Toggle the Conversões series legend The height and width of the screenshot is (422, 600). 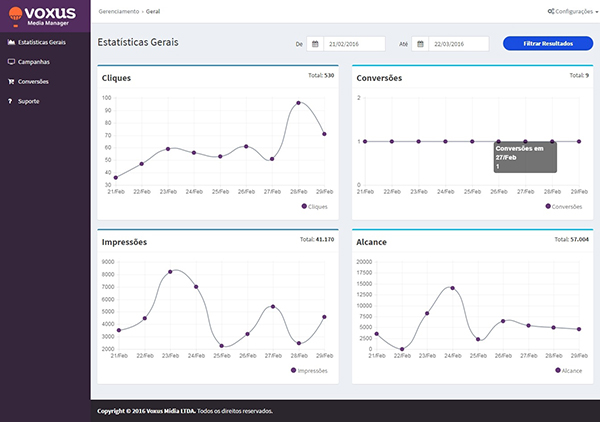coord(565,206)
